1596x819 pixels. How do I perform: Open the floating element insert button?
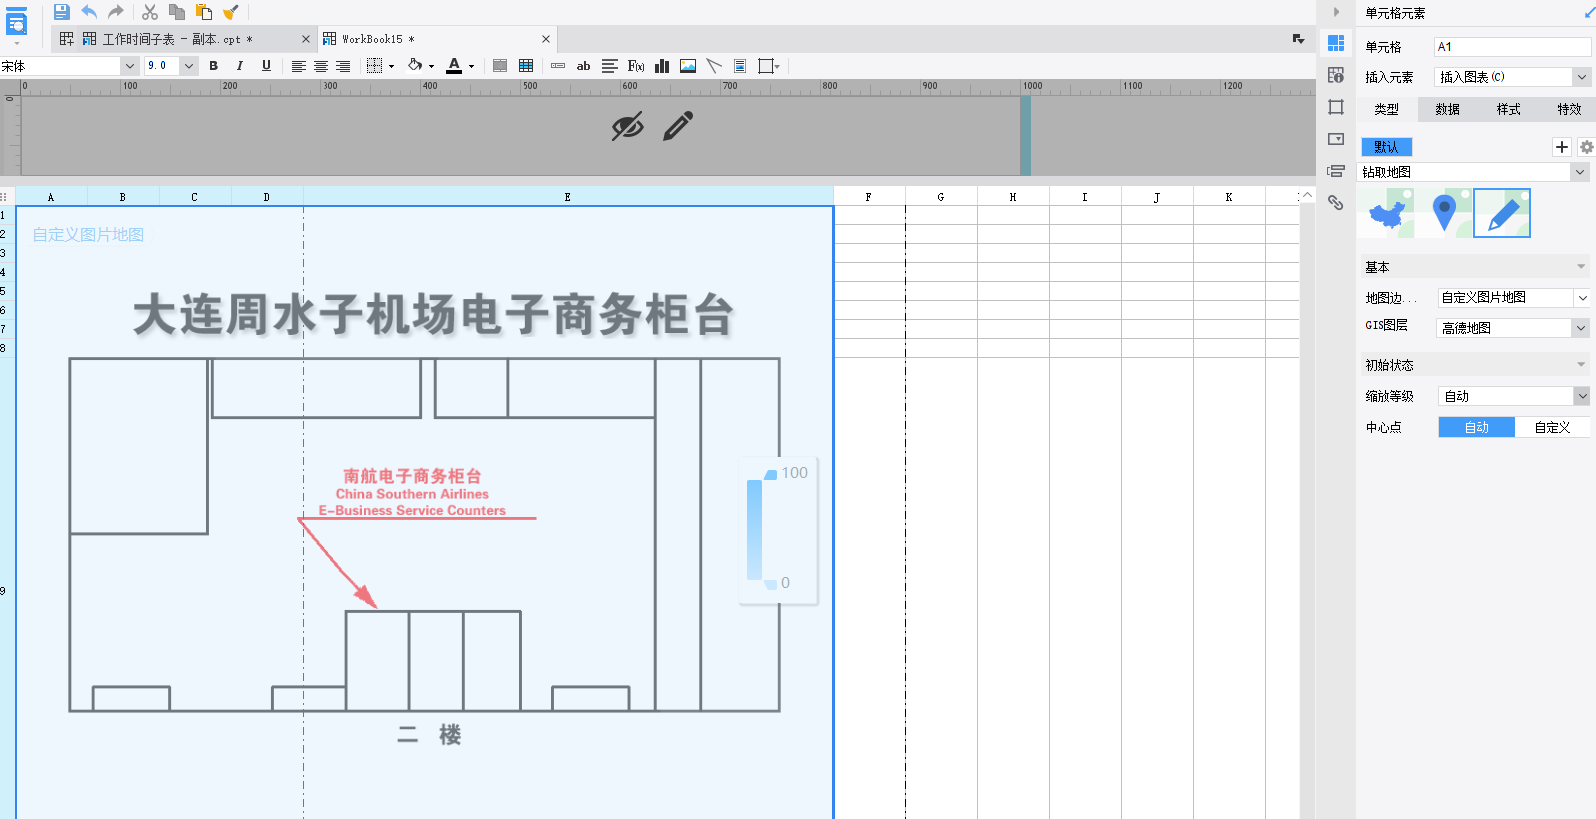pos(769,66)
